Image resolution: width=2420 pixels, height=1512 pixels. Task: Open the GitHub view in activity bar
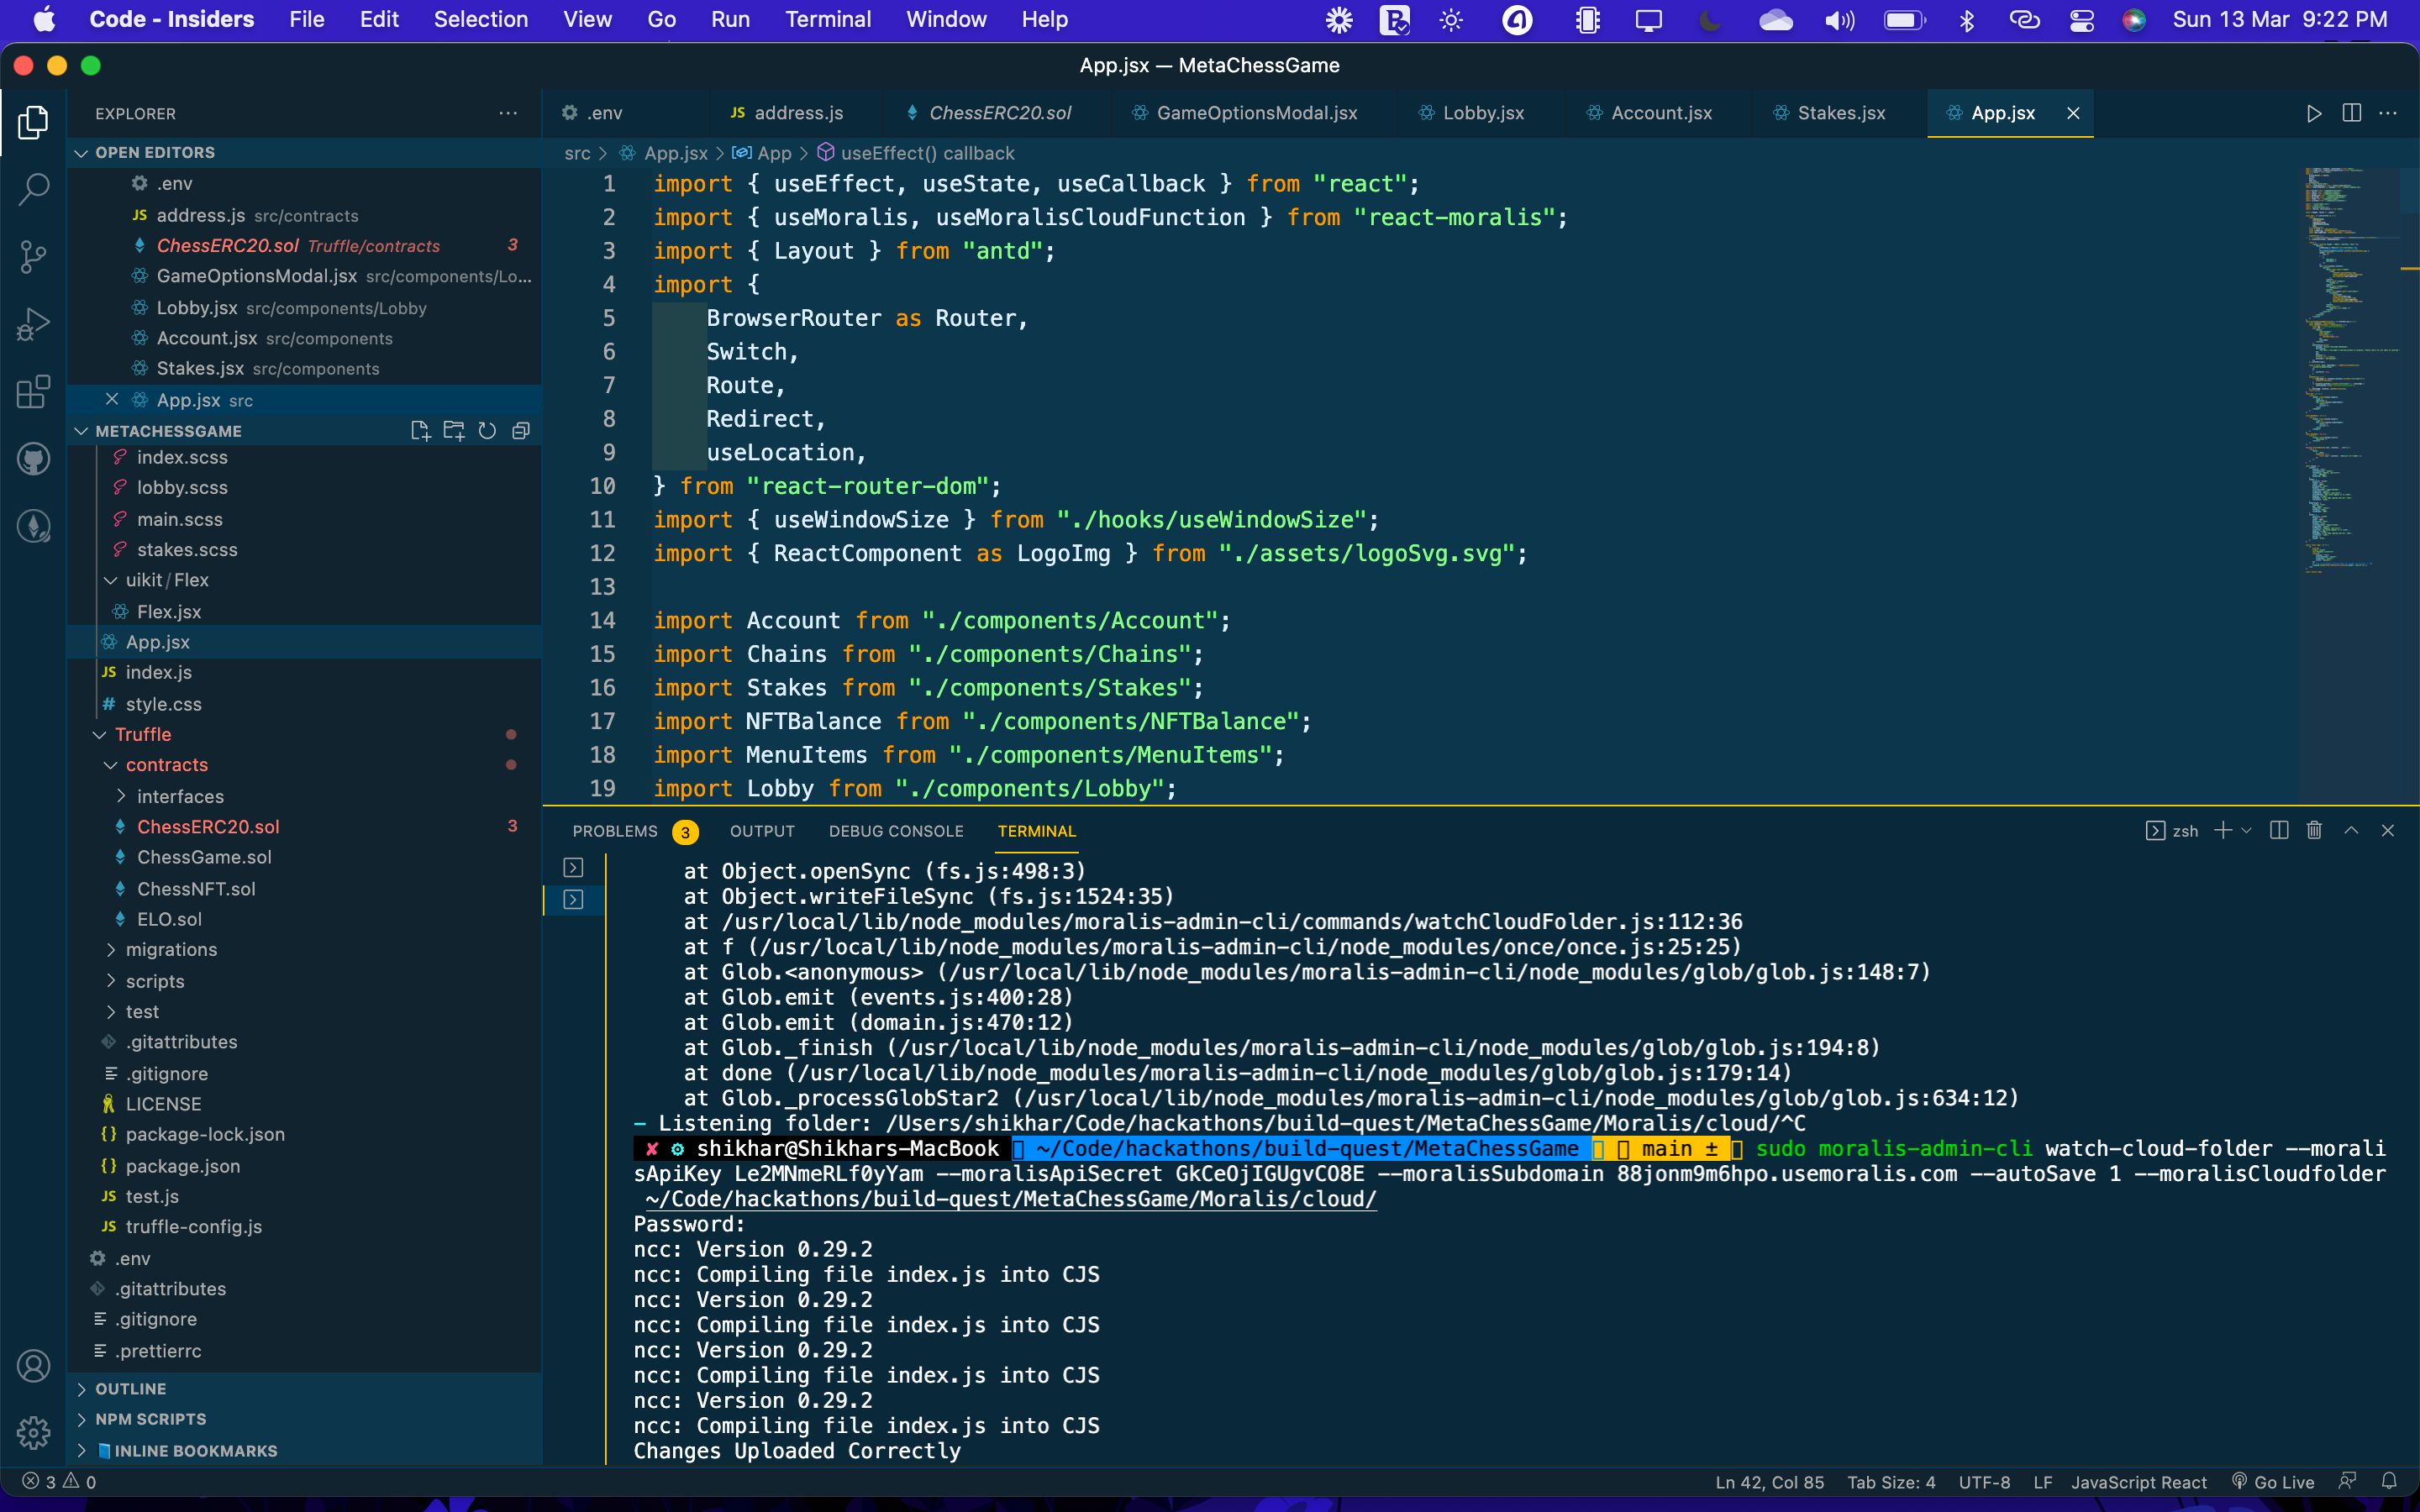[33, 459]
